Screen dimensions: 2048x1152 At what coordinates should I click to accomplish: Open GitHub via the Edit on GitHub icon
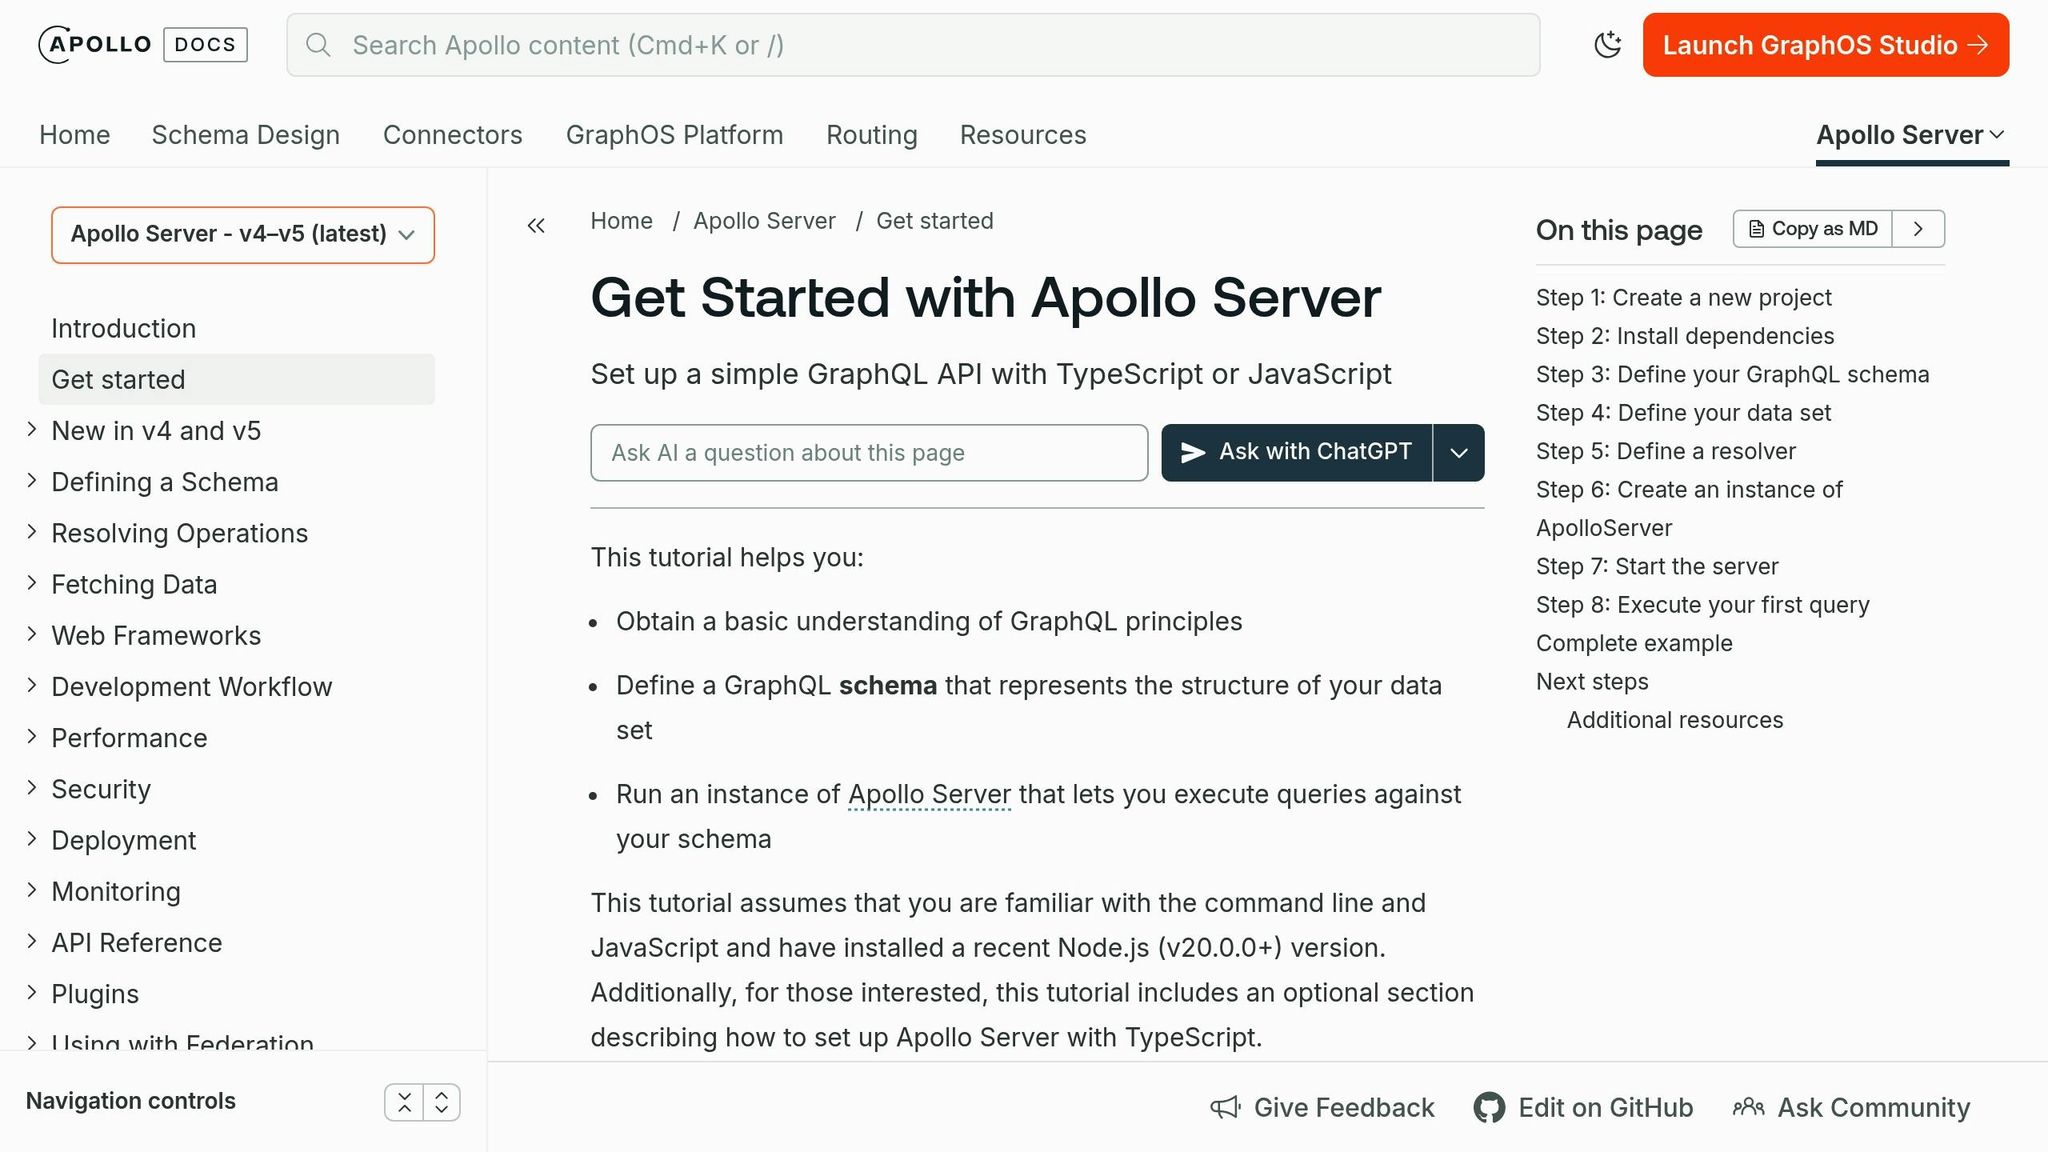pyautogui.click(x=1489, y=1108)
